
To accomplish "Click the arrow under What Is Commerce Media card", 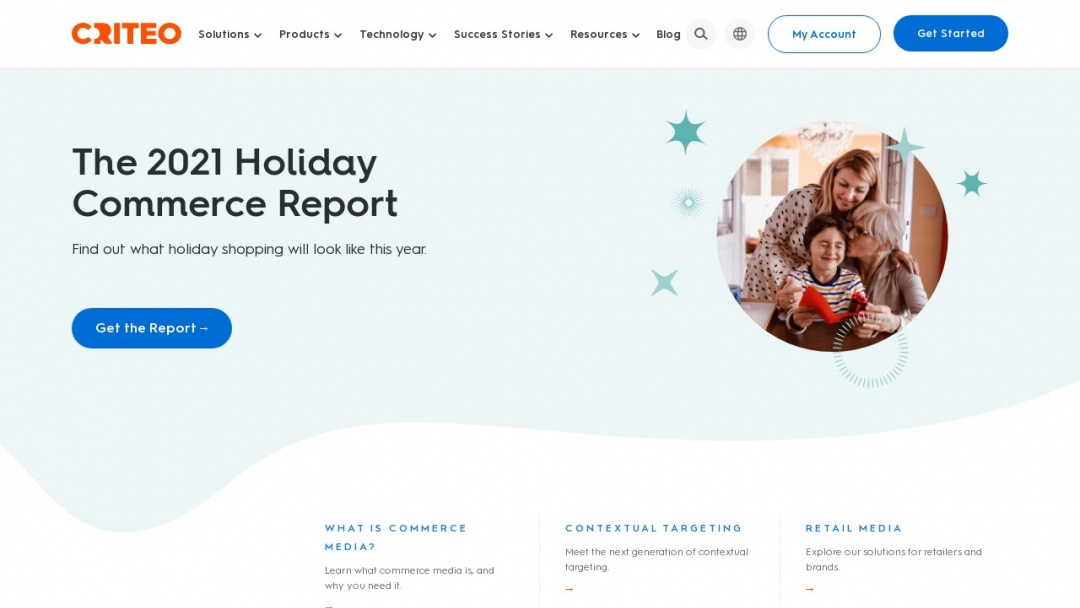I will pyautogui.click(x=328, y=604).
